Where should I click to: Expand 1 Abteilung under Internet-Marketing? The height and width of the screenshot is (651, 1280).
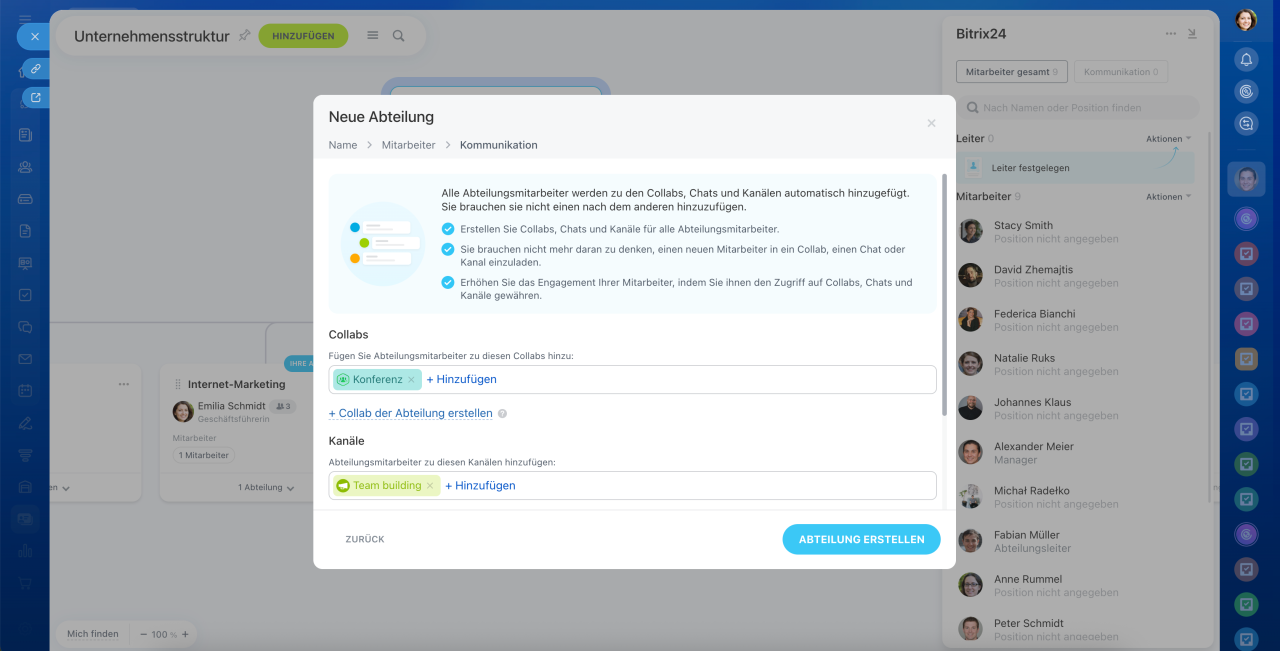point(266,488)
